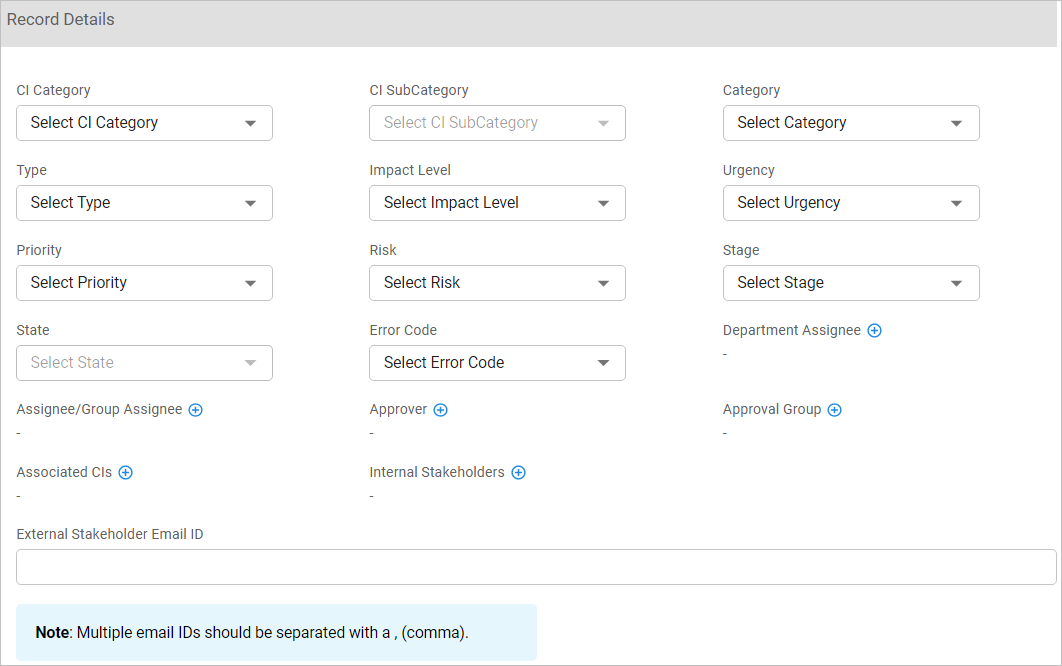Open the Select Urgency dropdown
Viewport: 1062px width, 666px height.
pos(850,203)
